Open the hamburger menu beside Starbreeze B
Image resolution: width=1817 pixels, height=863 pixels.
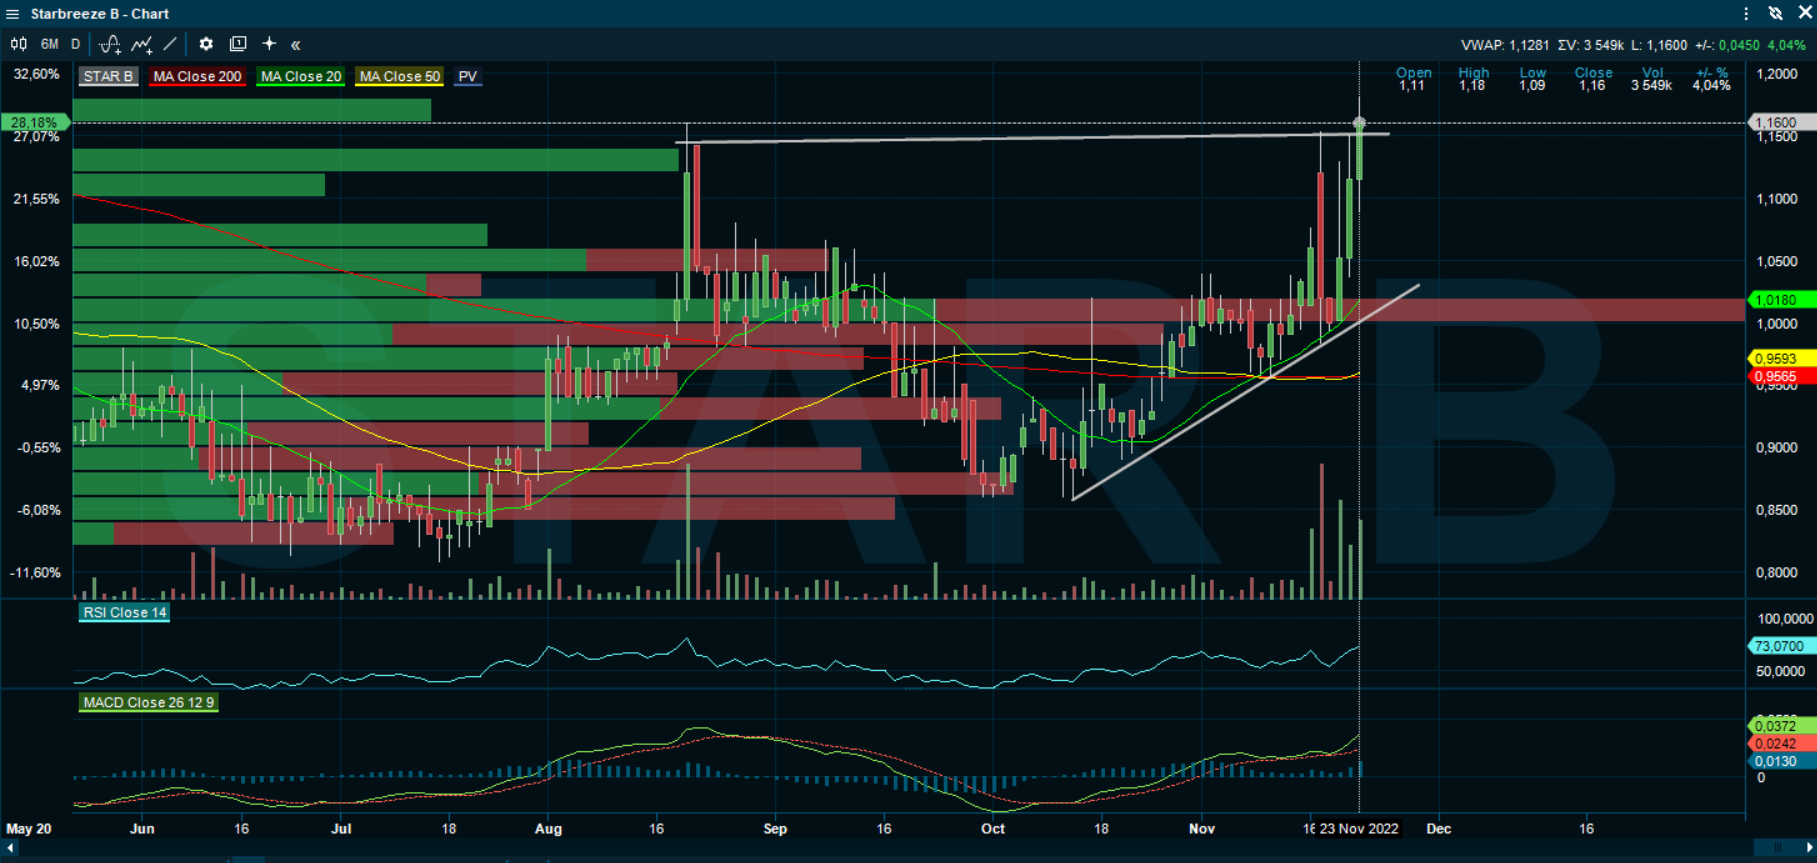13,14
